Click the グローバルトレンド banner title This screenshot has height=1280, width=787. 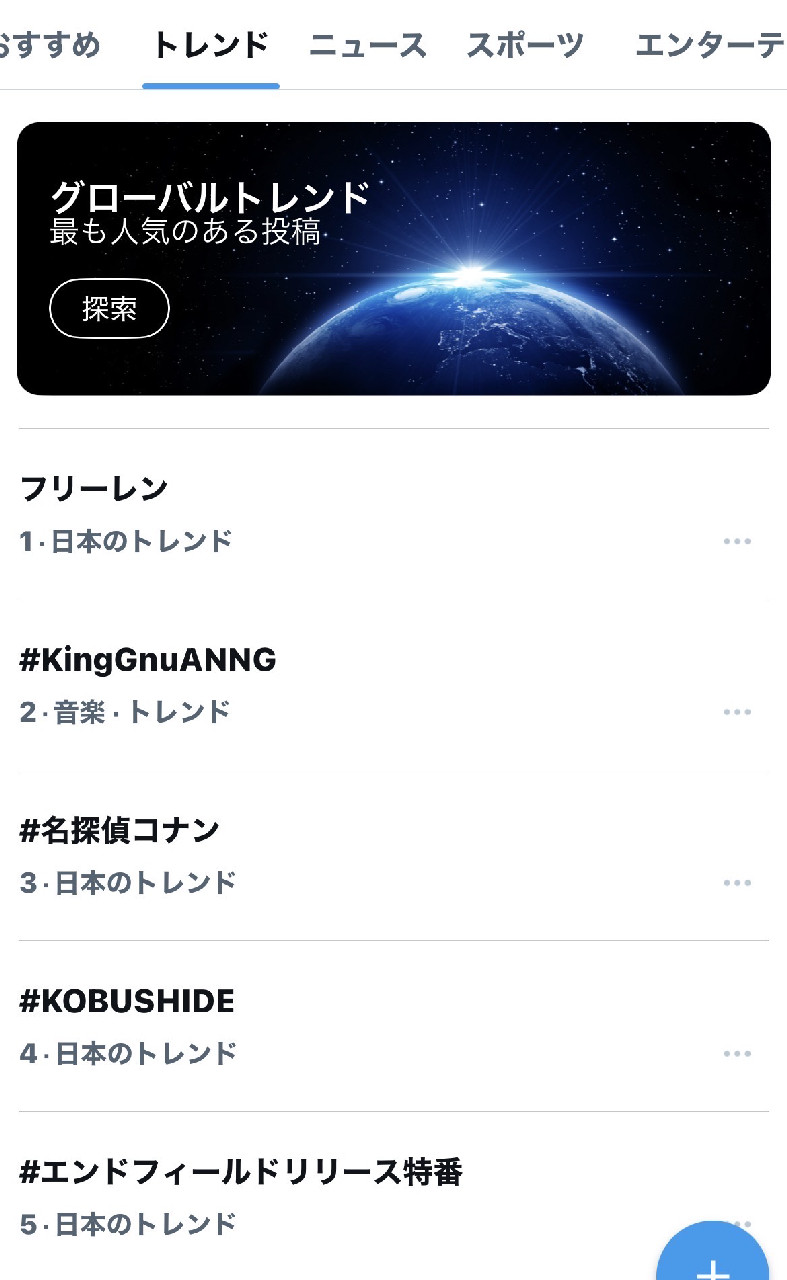[210, 196]
